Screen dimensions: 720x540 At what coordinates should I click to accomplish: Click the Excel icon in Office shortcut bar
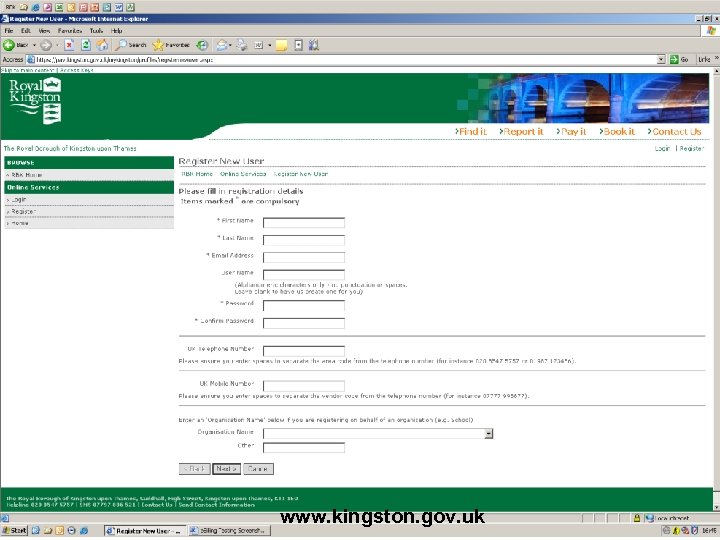click(59, 7)
